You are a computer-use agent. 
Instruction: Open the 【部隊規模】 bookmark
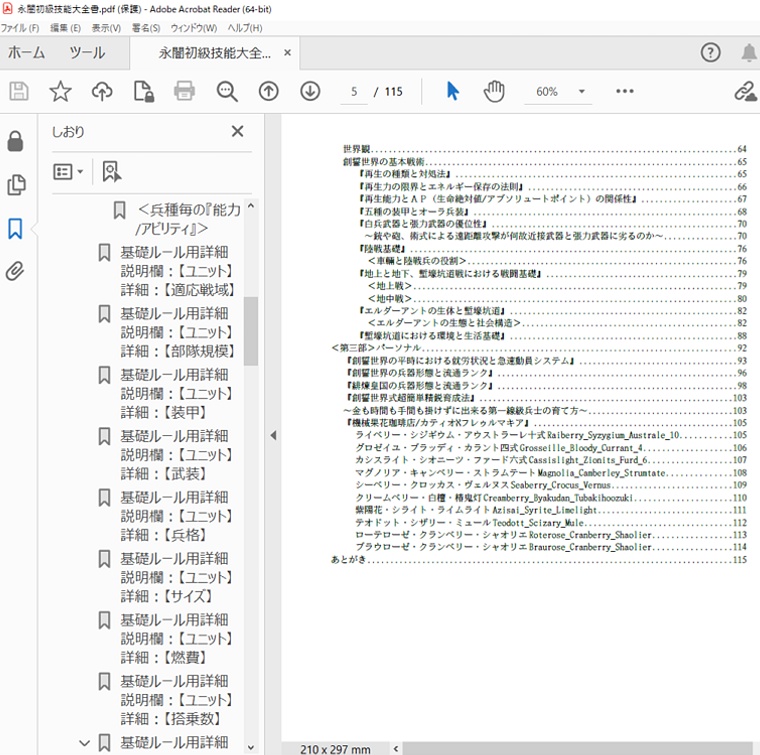(177, 332)
